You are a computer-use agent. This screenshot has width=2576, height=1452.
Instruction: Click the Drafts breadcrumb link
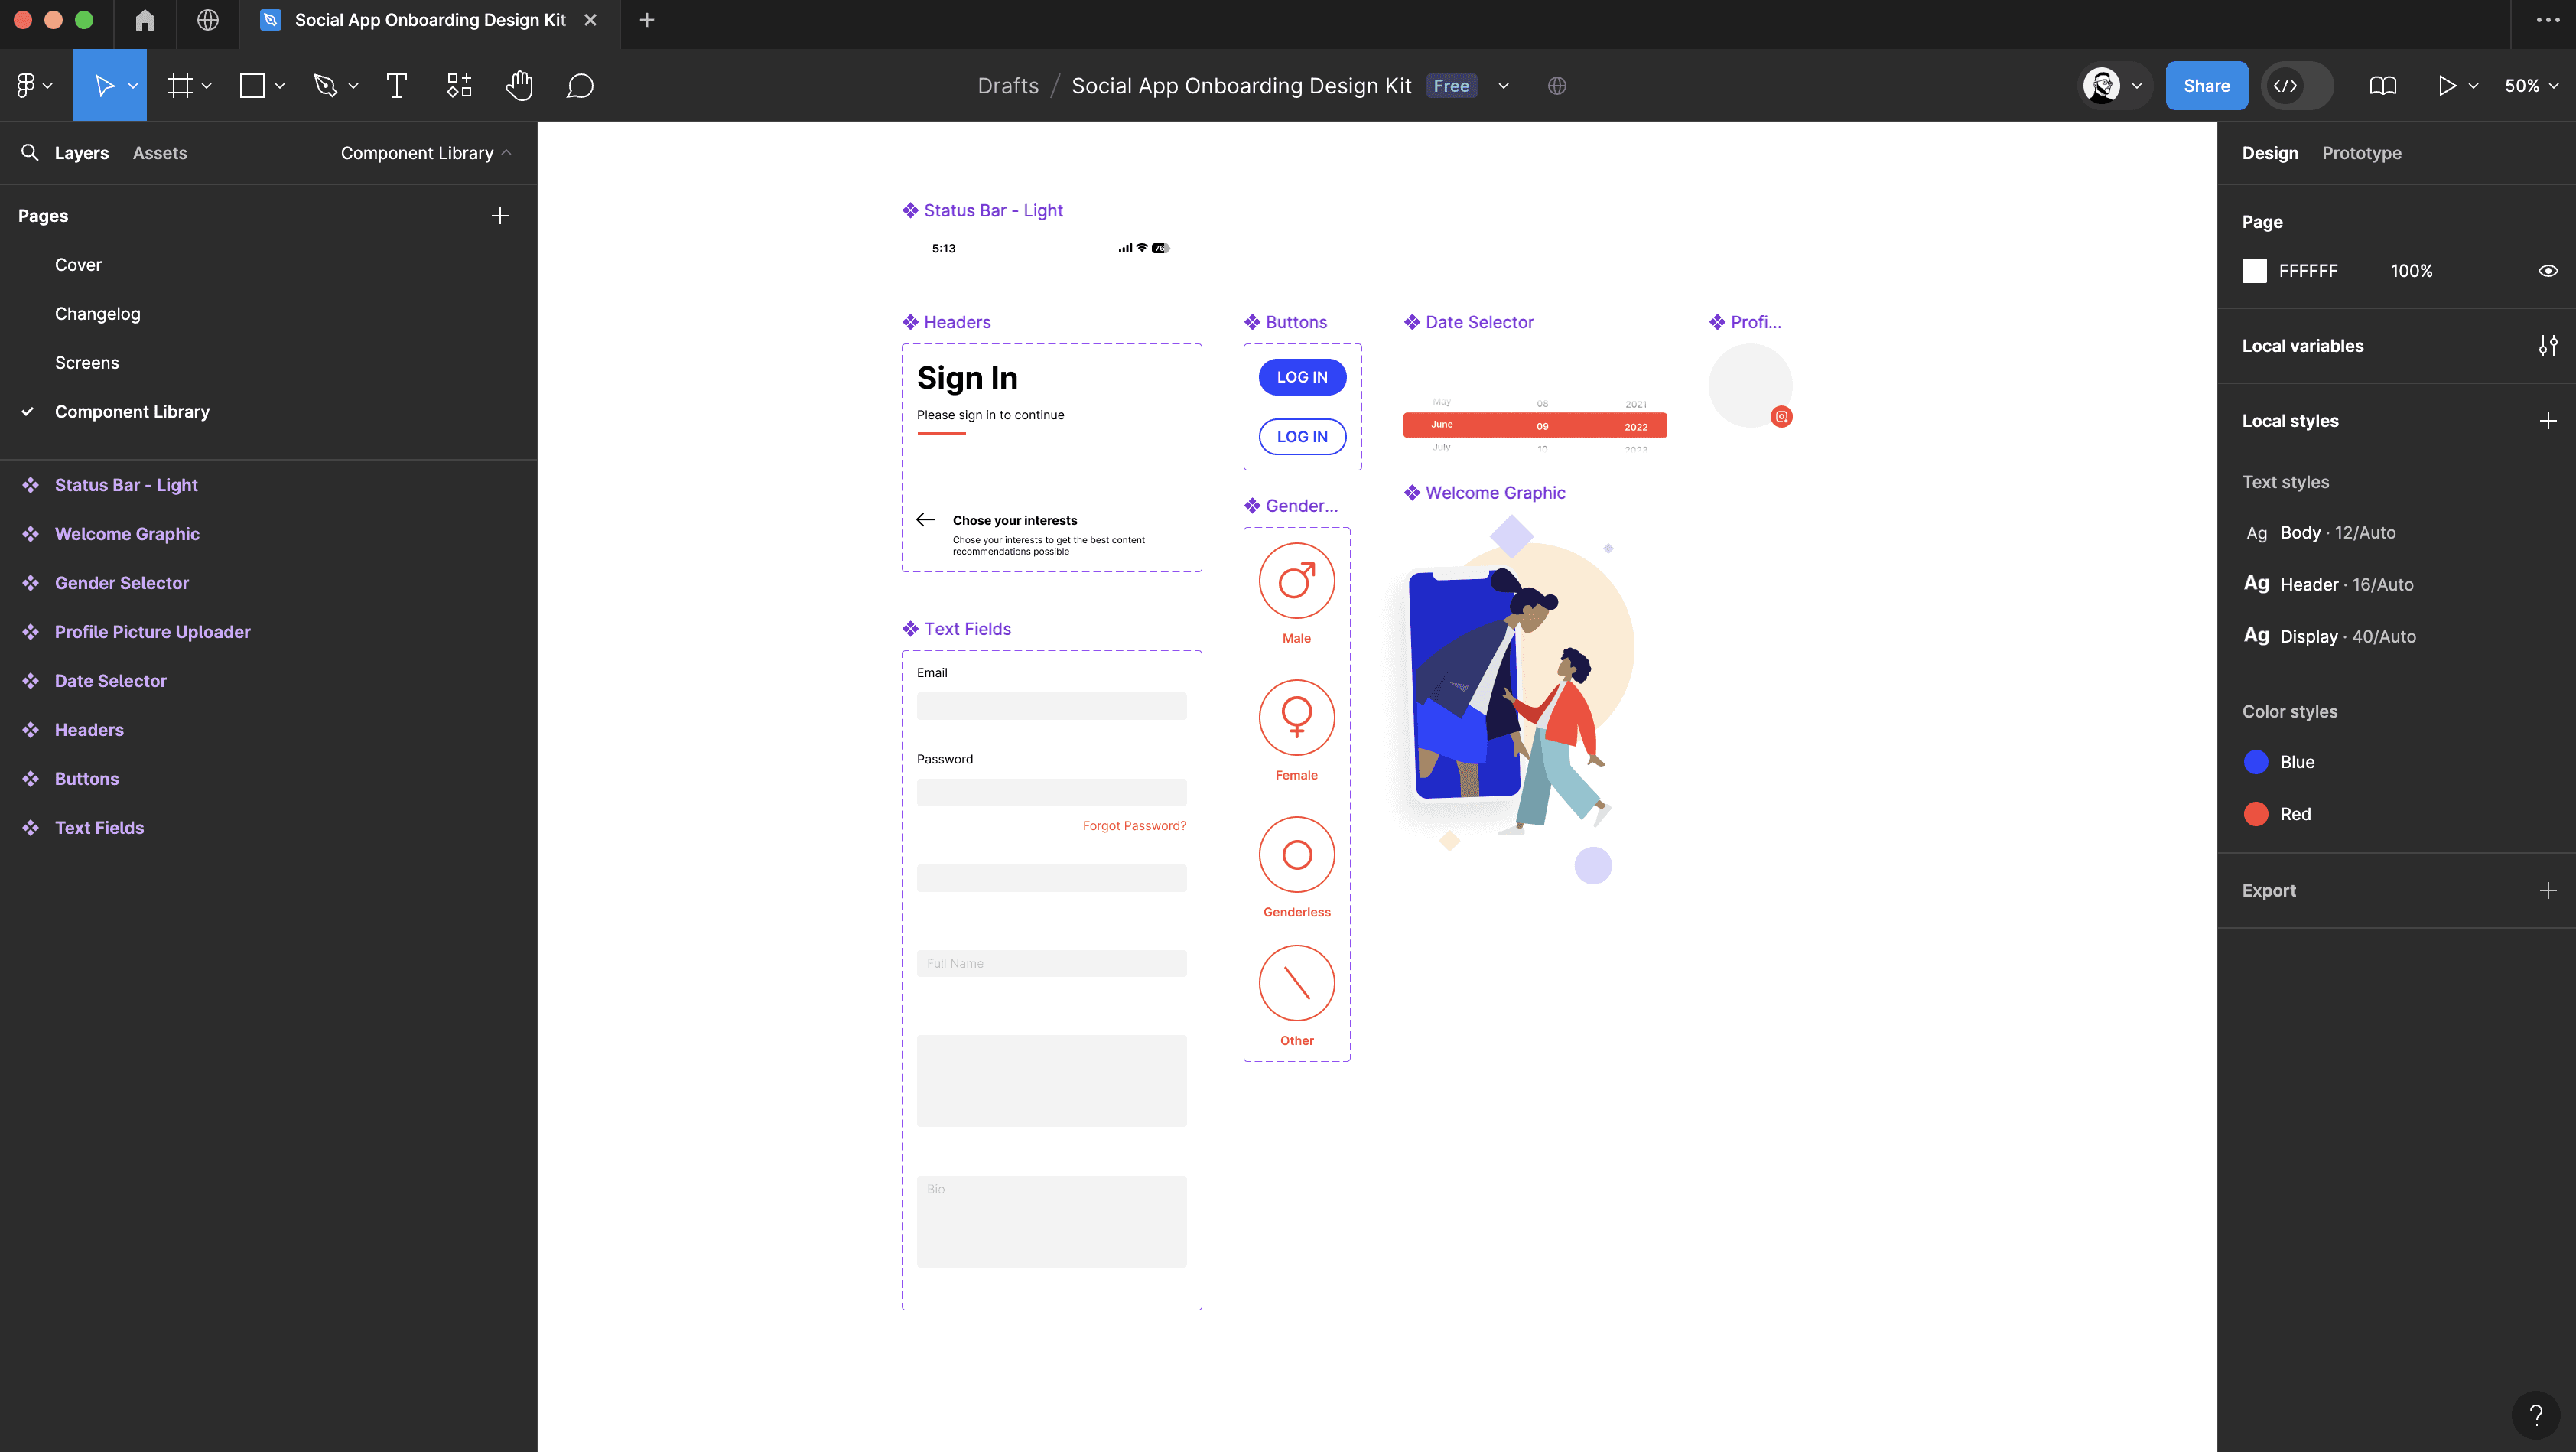1008,86
